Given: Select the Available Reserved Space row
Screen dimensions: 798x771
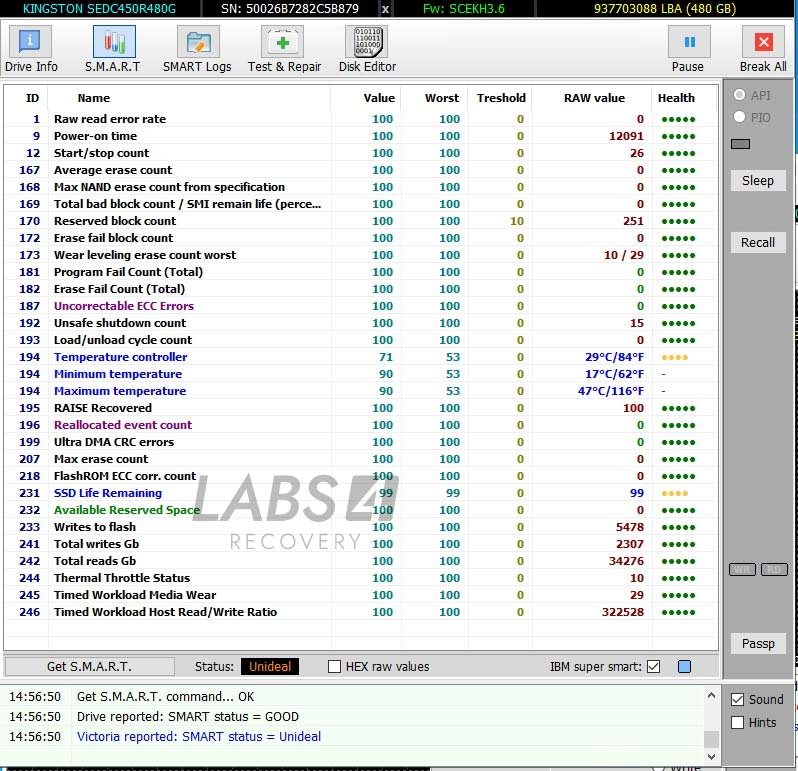Looking at the screenshot, I should click(361, 510).
